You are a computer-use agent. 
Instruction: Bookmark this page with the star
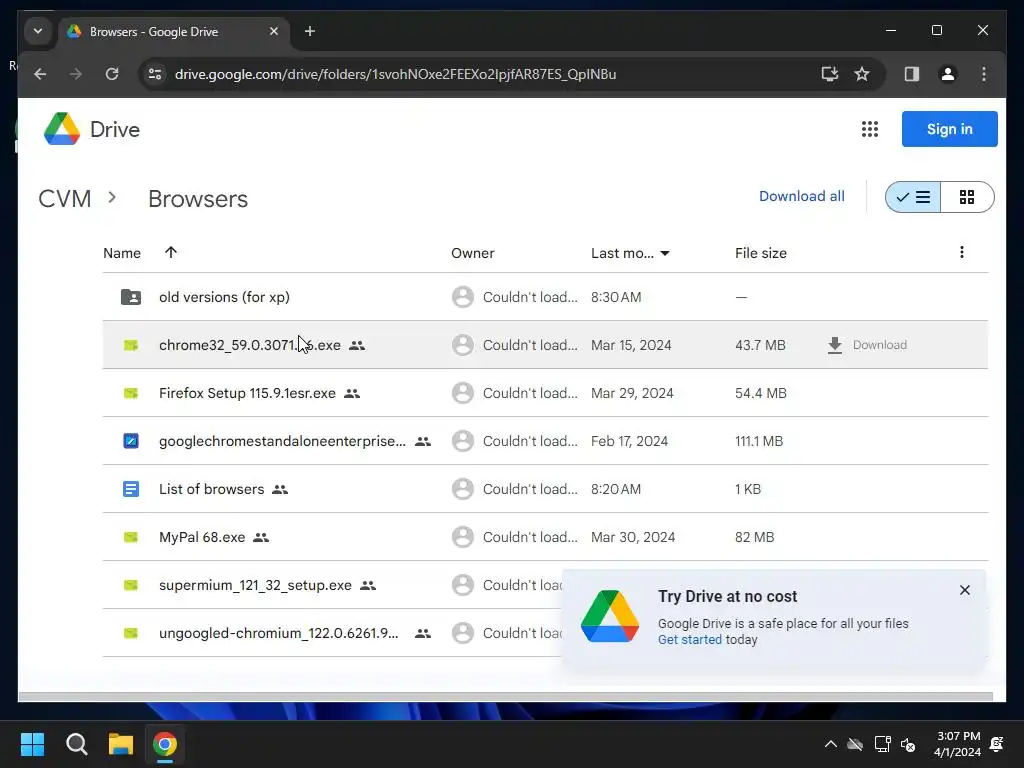[862, 74]
